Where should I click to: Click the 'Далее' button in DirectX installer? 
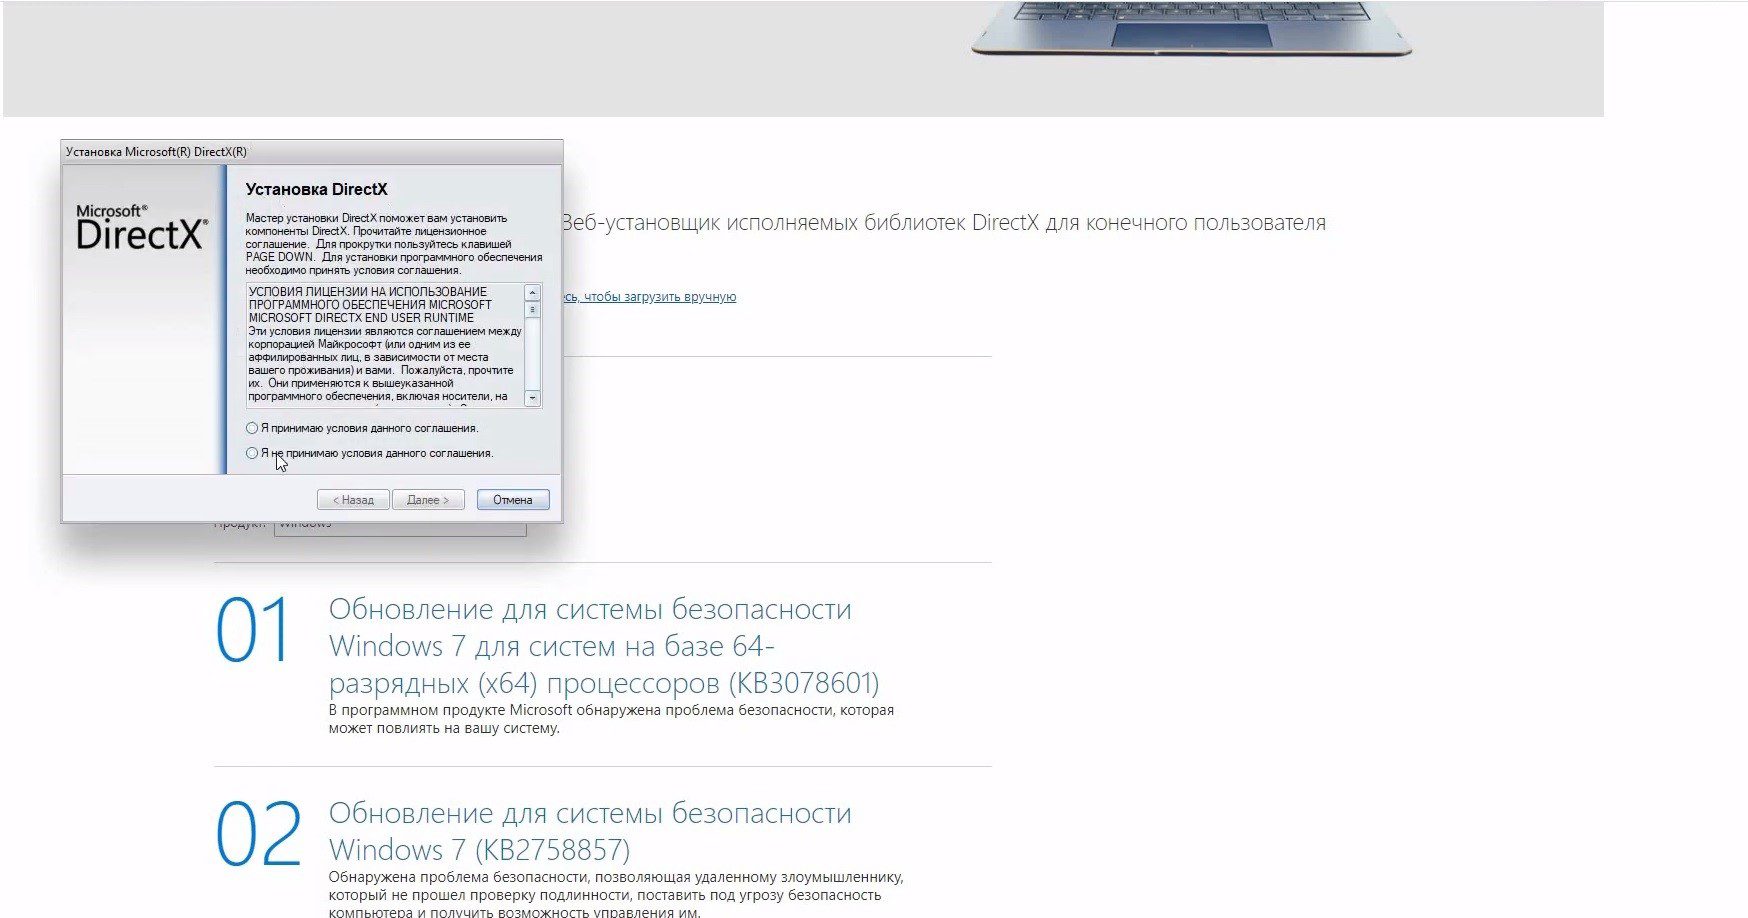click(x=428, y=499)
